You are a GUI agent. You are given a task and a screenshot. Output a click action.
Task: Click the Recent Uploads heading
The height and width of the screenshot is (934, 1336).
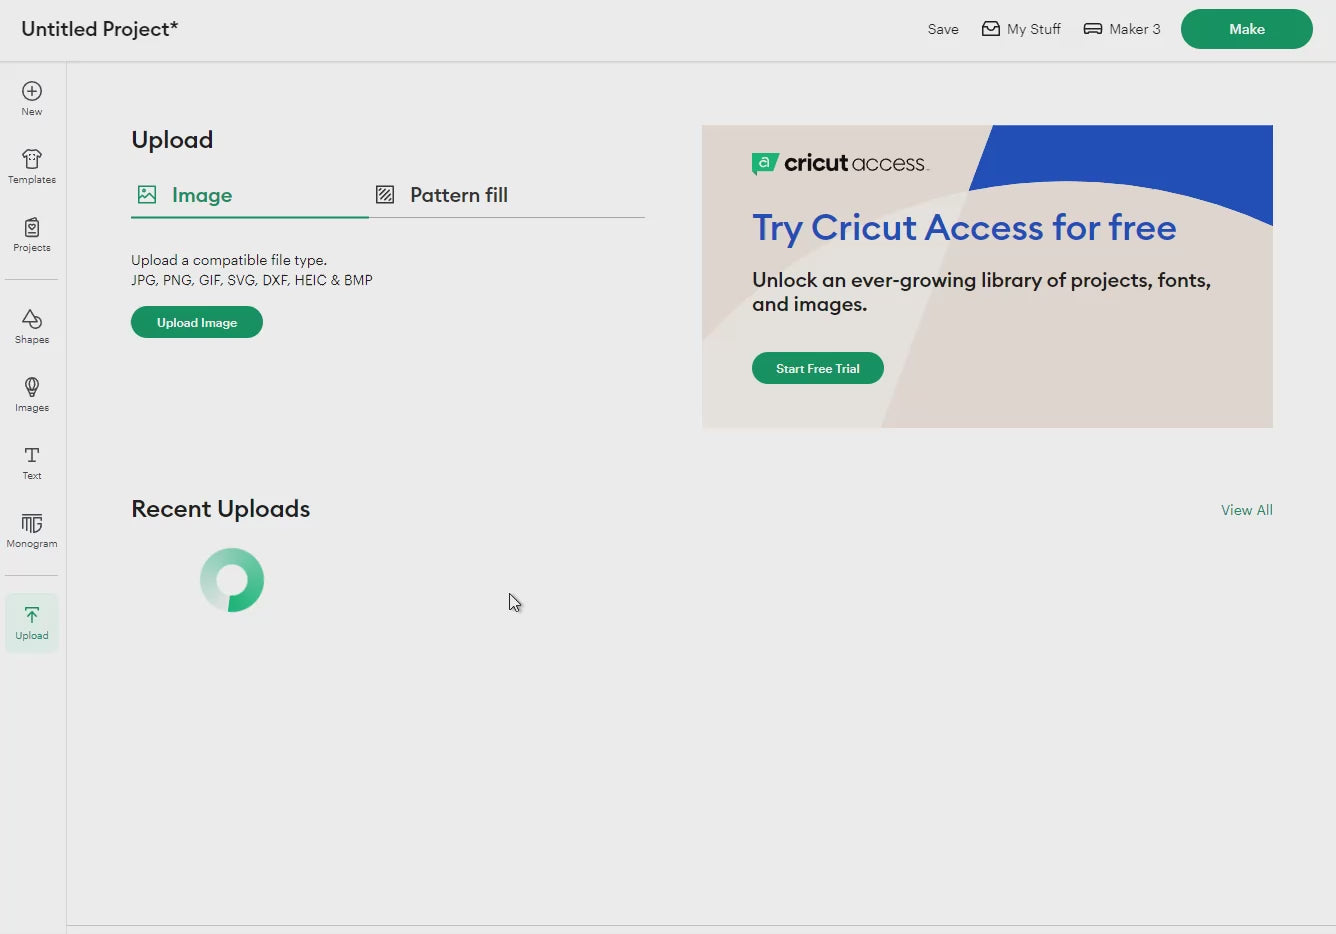pyautogui.click(x=221, y=509)
